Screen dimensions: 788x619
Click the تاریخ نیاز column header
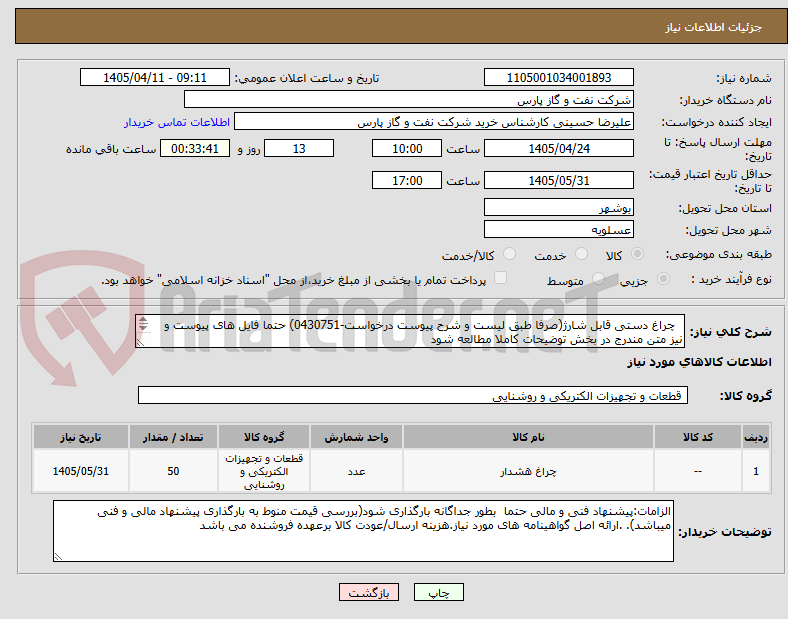81,437
